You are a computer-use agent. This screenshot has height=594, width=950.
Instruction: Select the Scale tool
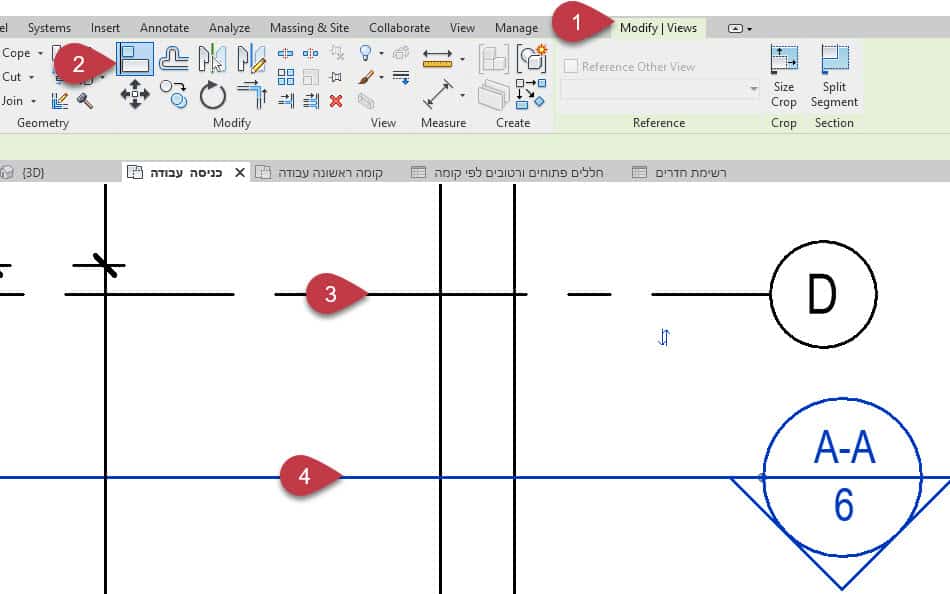click(310, 77)
